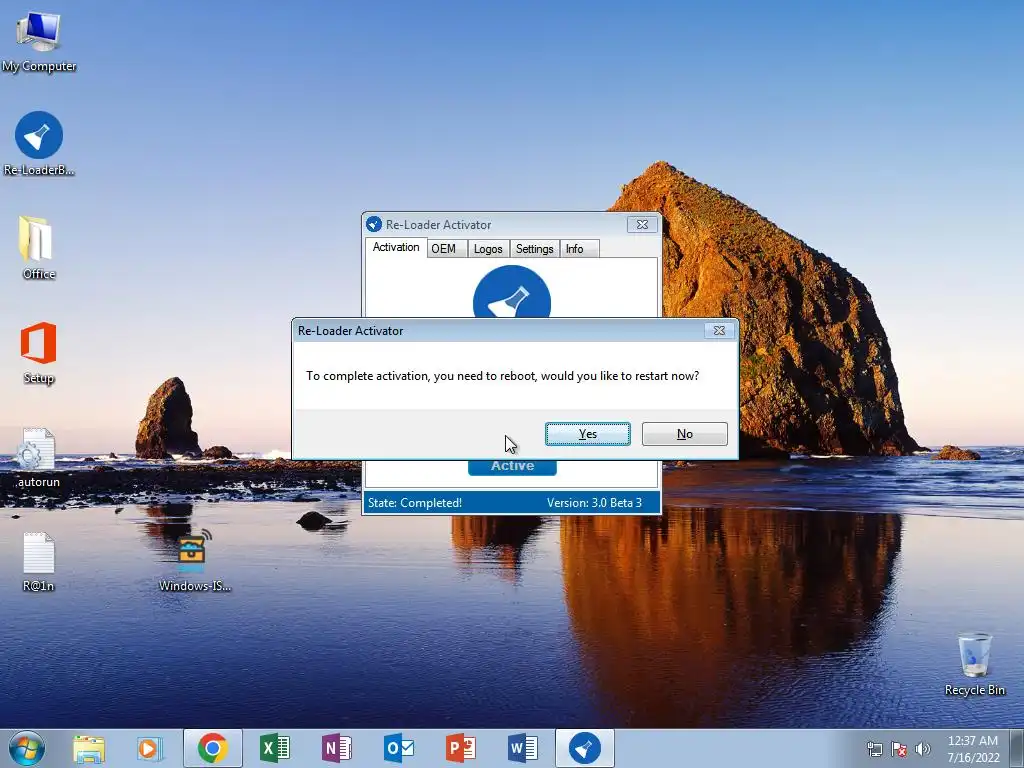Launch Outlook from the taskbar
This screenshot has height=768, width=1024.
(398, 748)
